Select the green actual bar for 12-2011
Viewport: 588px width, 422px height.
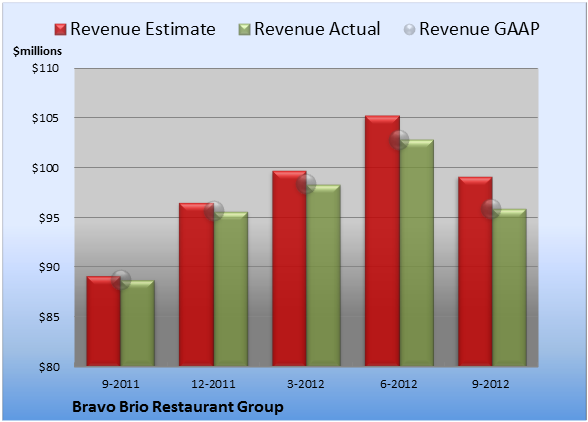tap(231, 289)
